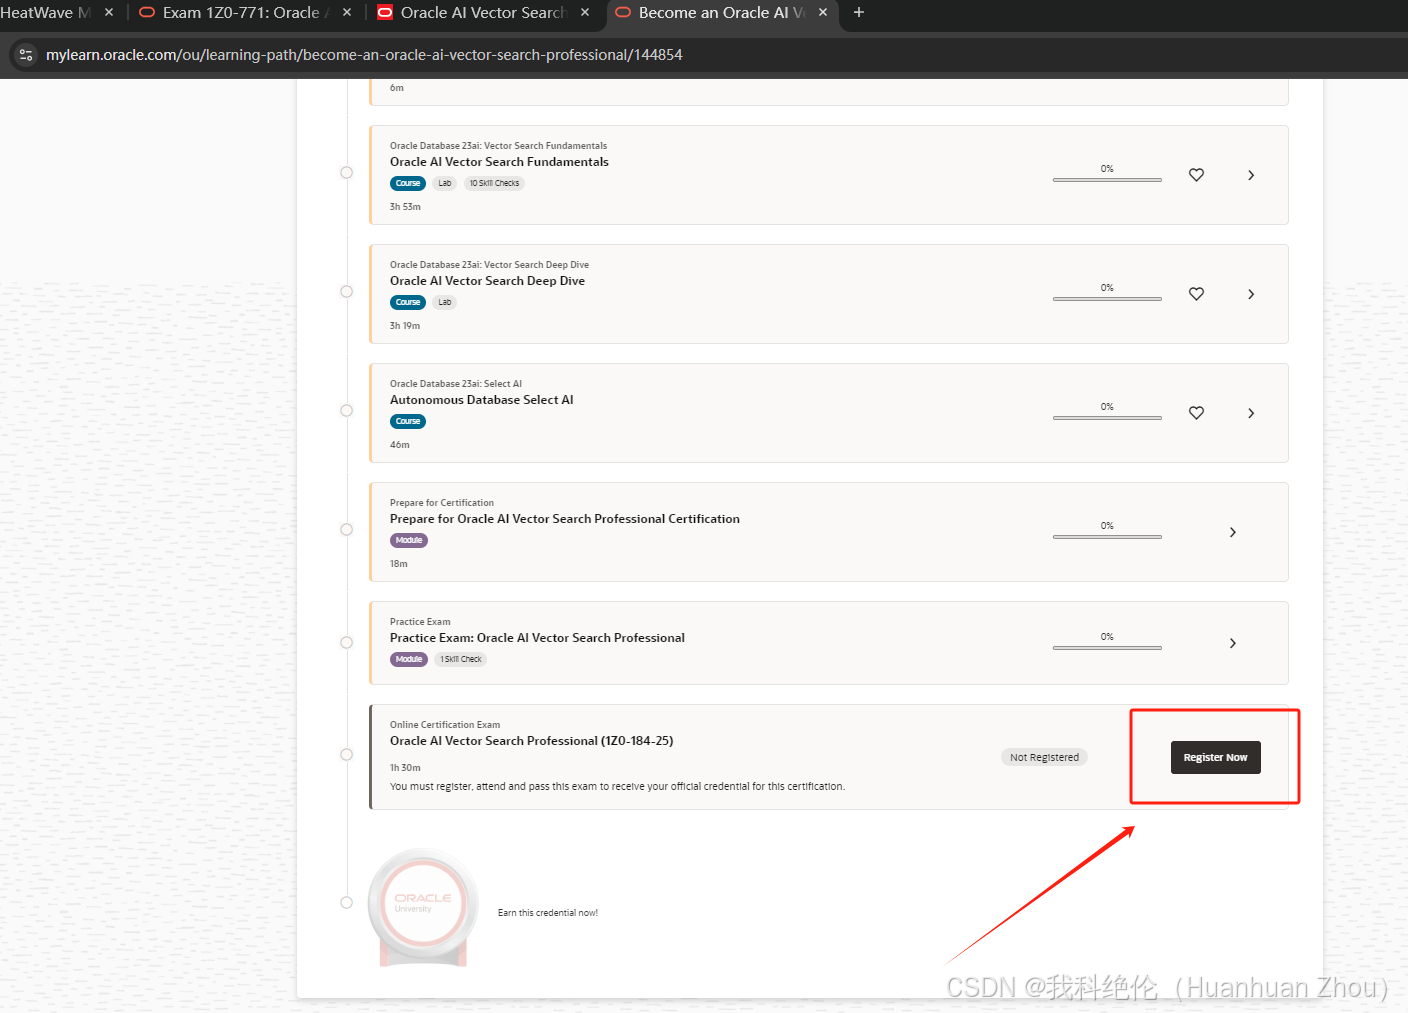Image resolution: width=1408 pixels, height=1013 pixels.
Task: Click the Register Now button
Action: pos(1215,757)
